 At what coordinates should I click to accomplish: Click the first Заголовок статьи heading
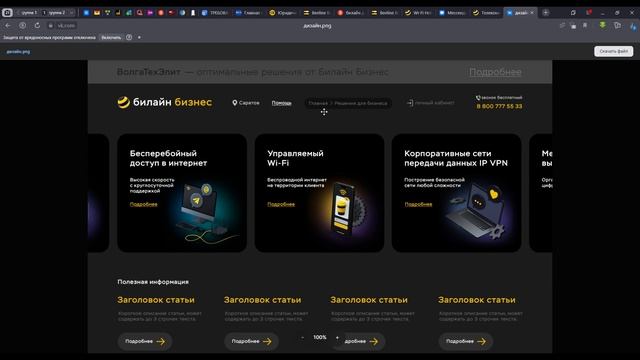tap(156, 300)
